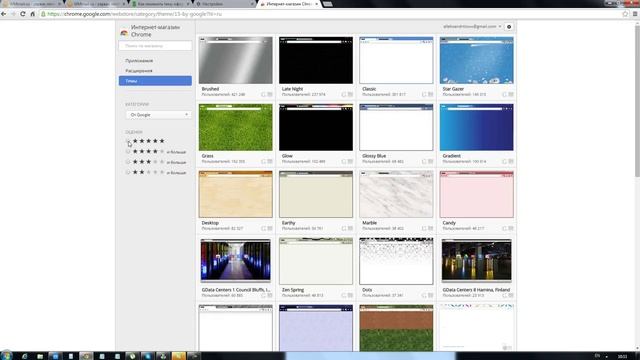The height and width of the screenshot is (360, 640).
Task: Open the Glow theme thumbnail
Action: (x=316, y=127)
